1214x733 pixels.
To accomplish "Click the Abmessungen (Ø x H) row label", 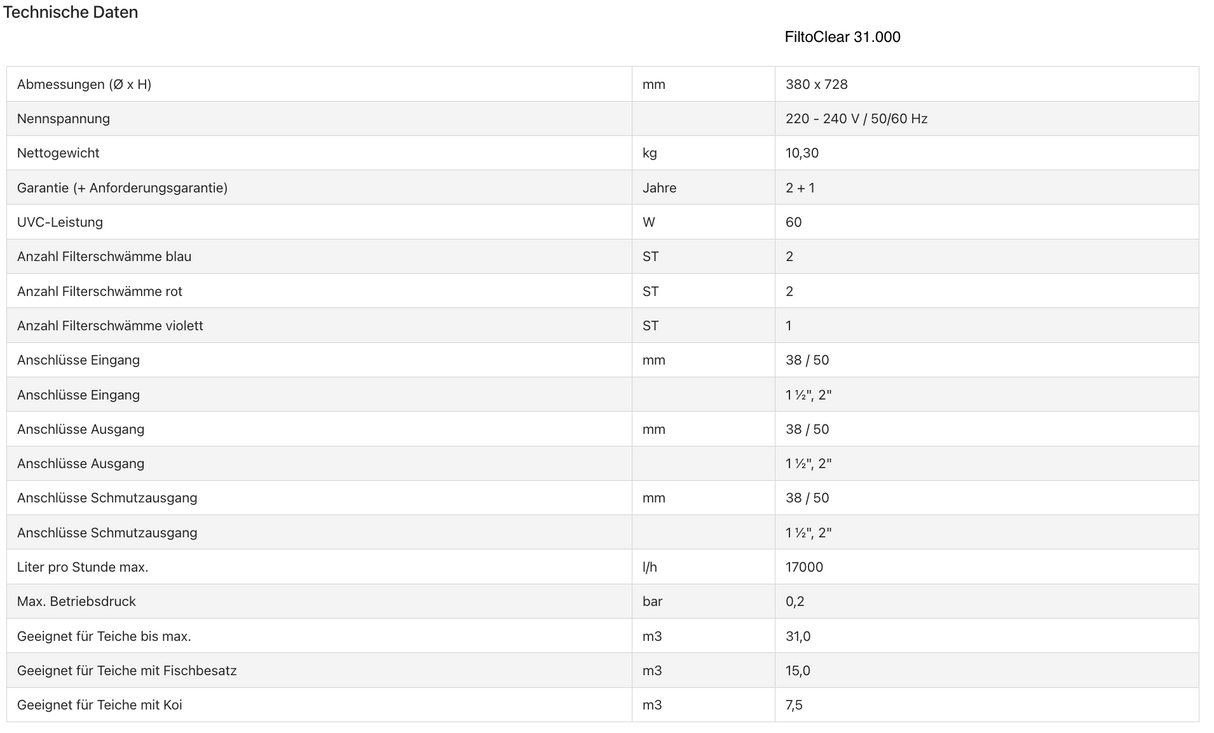I will click(84, 84).
